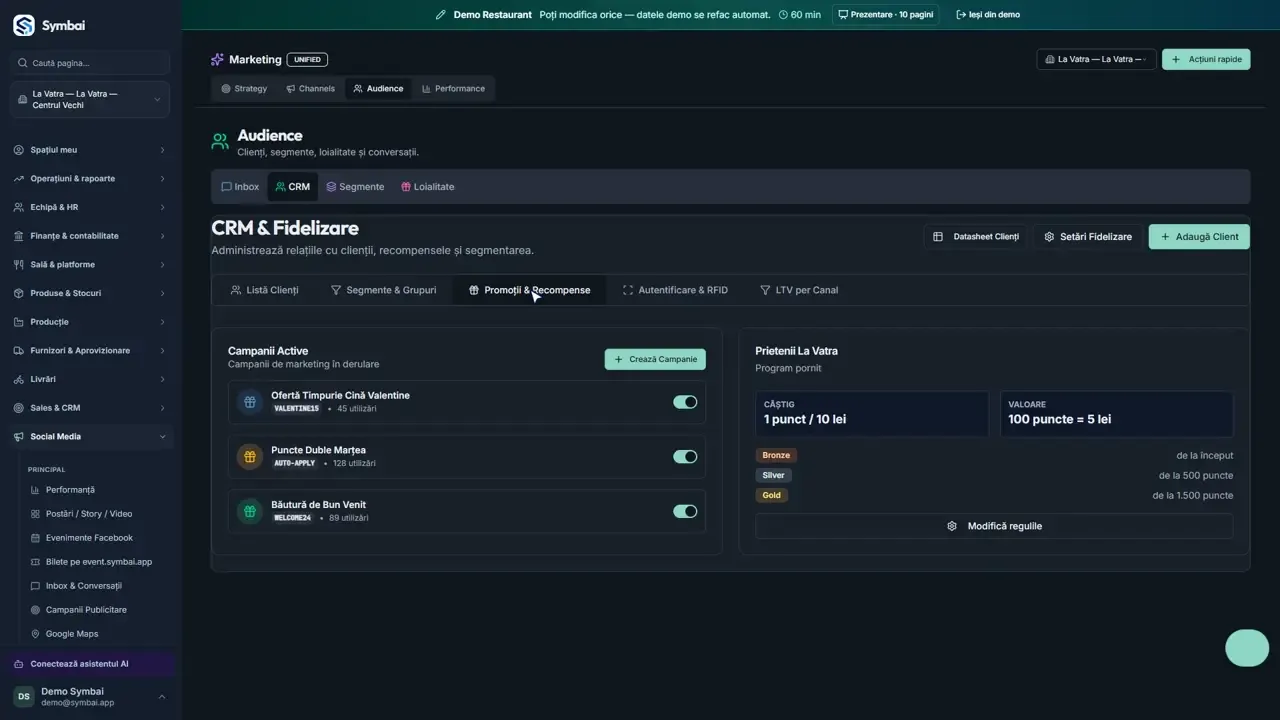Click gift icon of Puncte Duble Marțea

tap(250, 456)
